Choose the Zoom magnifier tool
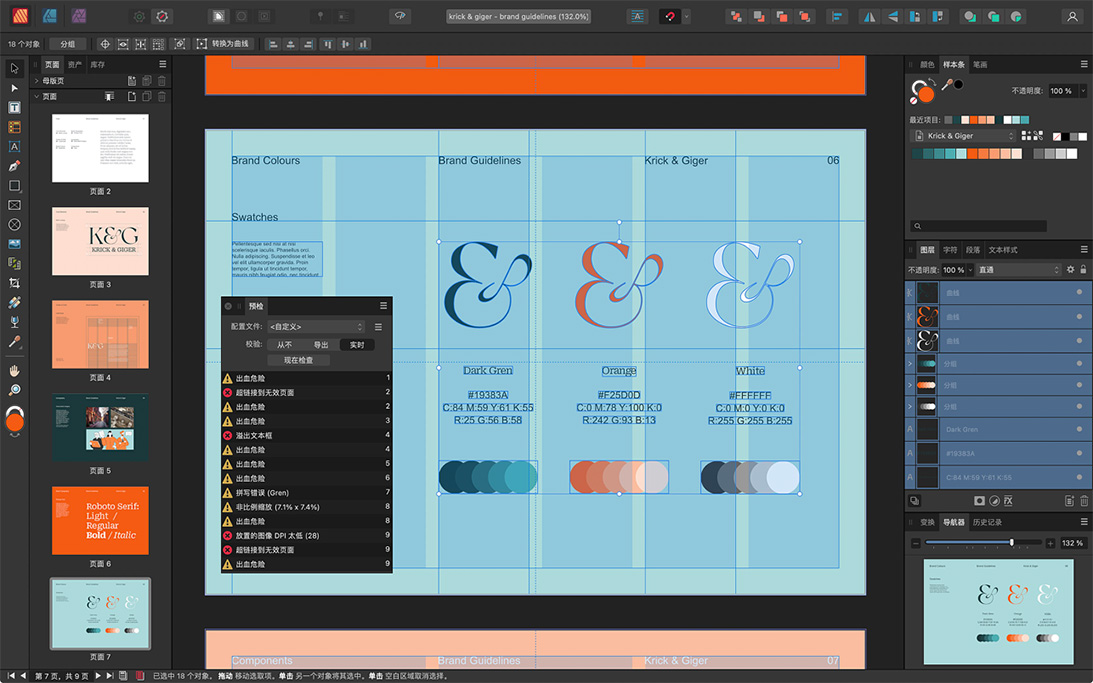Image resolution: width=1093 pixels, height=683 pixels. coord(14,390)
